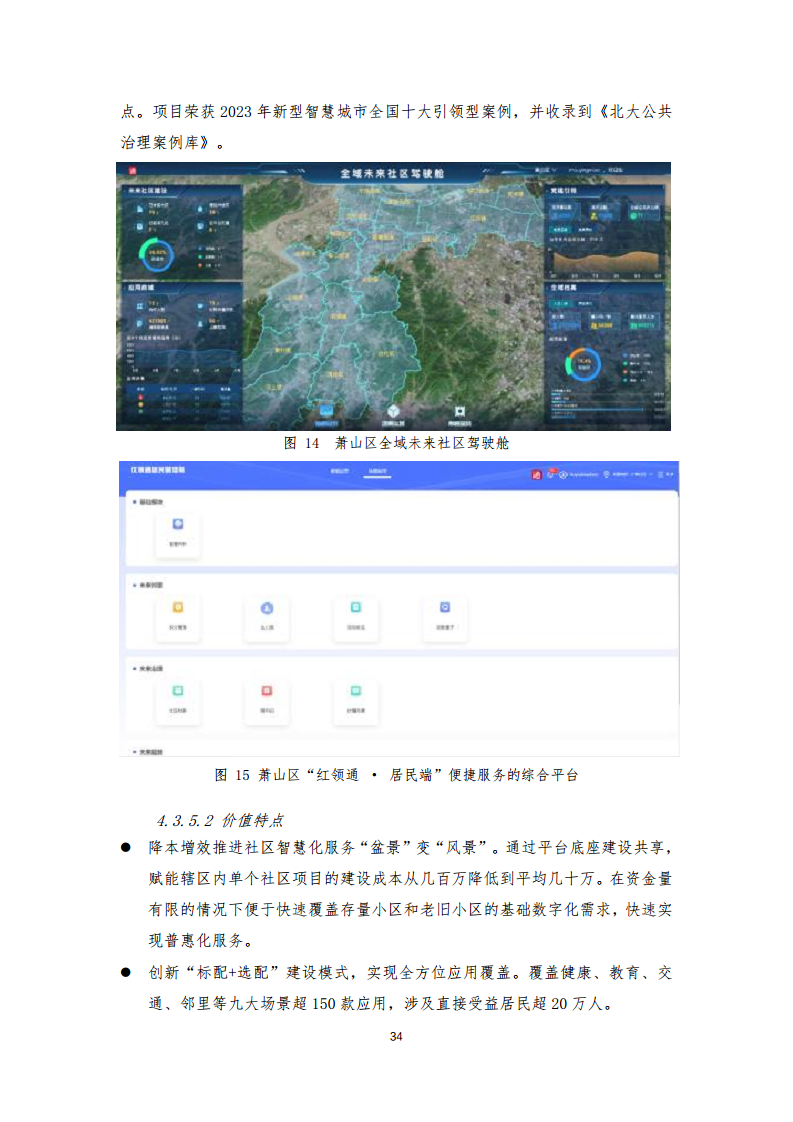Click caption 图 15 萧山区“红领通 • 居民端”
The height and width of the screenshot is (1122, 793).
[x=396, y=775]
